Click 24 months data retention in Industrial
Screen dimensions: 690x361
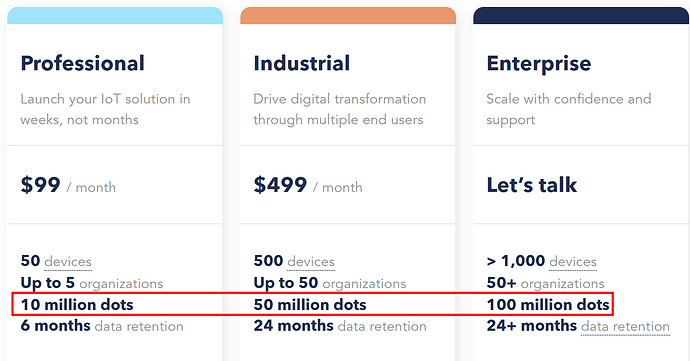coord(340,326)
